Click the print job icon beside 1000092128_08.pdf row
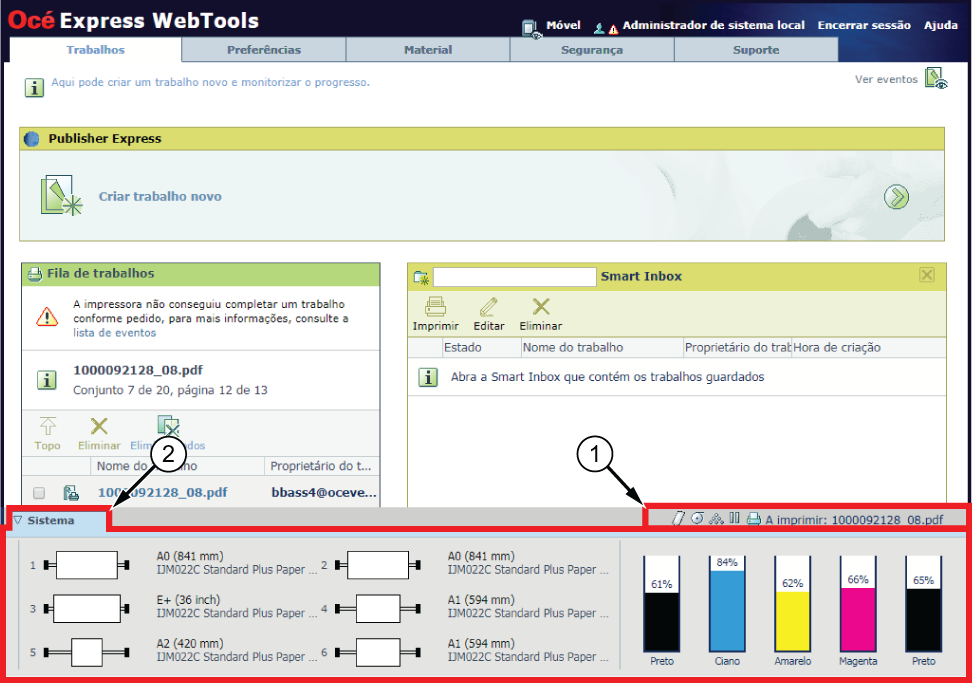This screenshot has width=972, height=683. (71, 493)
